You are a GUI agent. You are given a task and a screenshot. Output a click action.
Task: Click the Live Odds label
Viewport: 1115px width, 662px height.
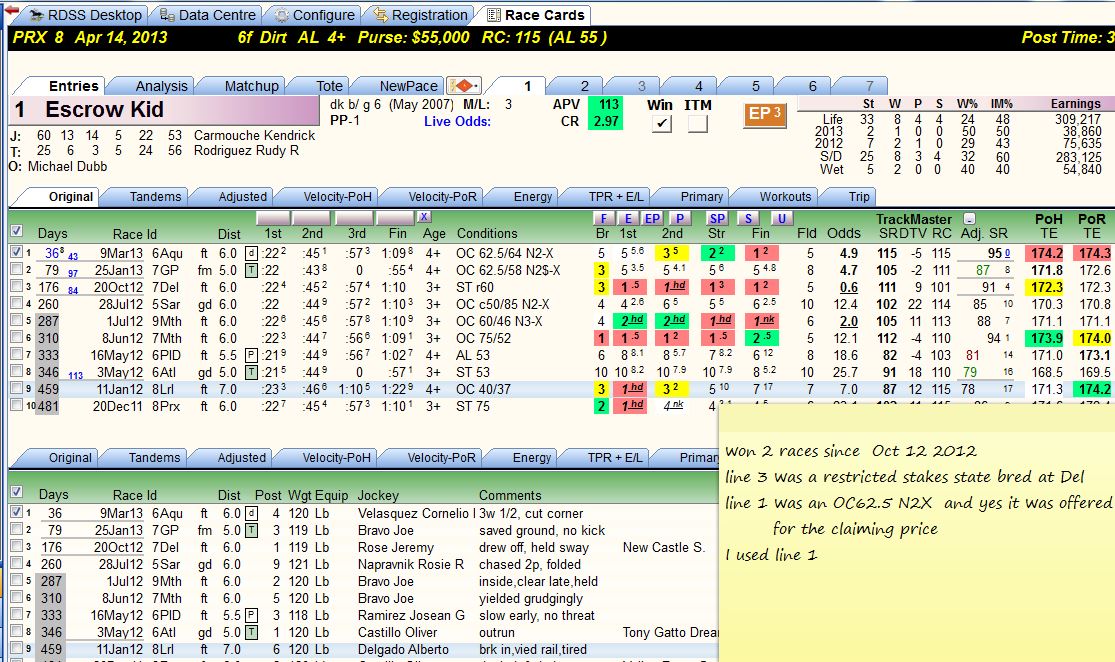[457, 122]
